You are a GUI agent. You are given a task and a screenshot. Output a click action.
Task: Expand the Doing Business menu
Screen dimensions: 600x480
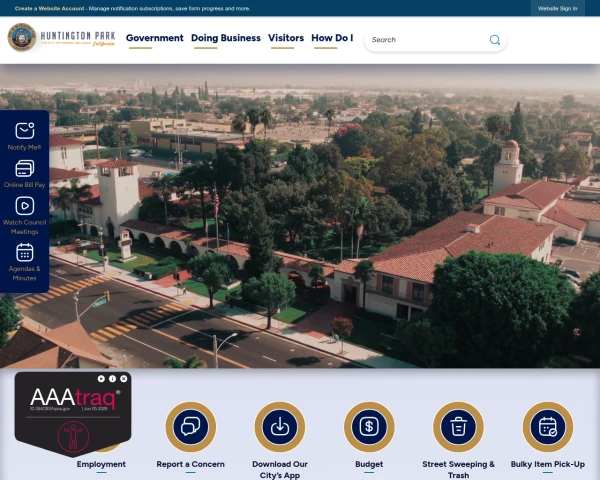point(226,38)
